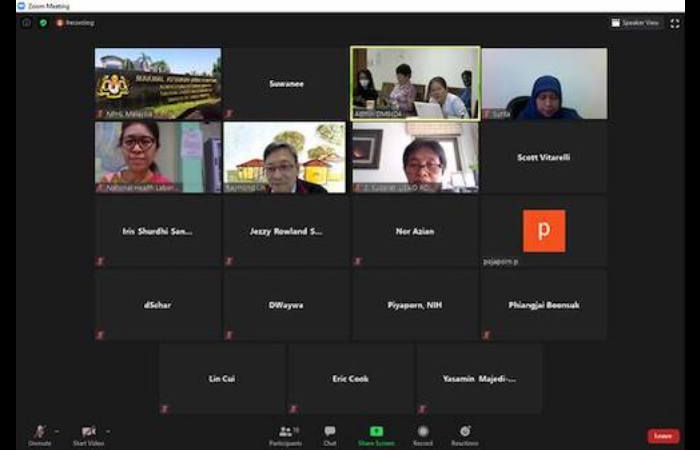
Task: Select the Jezzy Rowland S... tile
Action: click(x=286, y=231)
